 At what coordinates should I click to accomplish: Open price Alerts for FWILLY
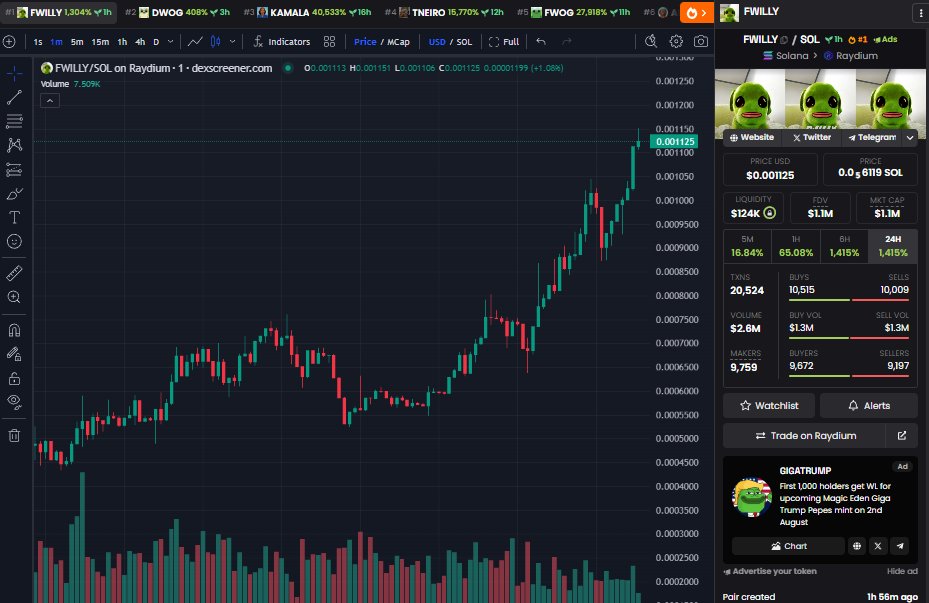pos(869,406)
